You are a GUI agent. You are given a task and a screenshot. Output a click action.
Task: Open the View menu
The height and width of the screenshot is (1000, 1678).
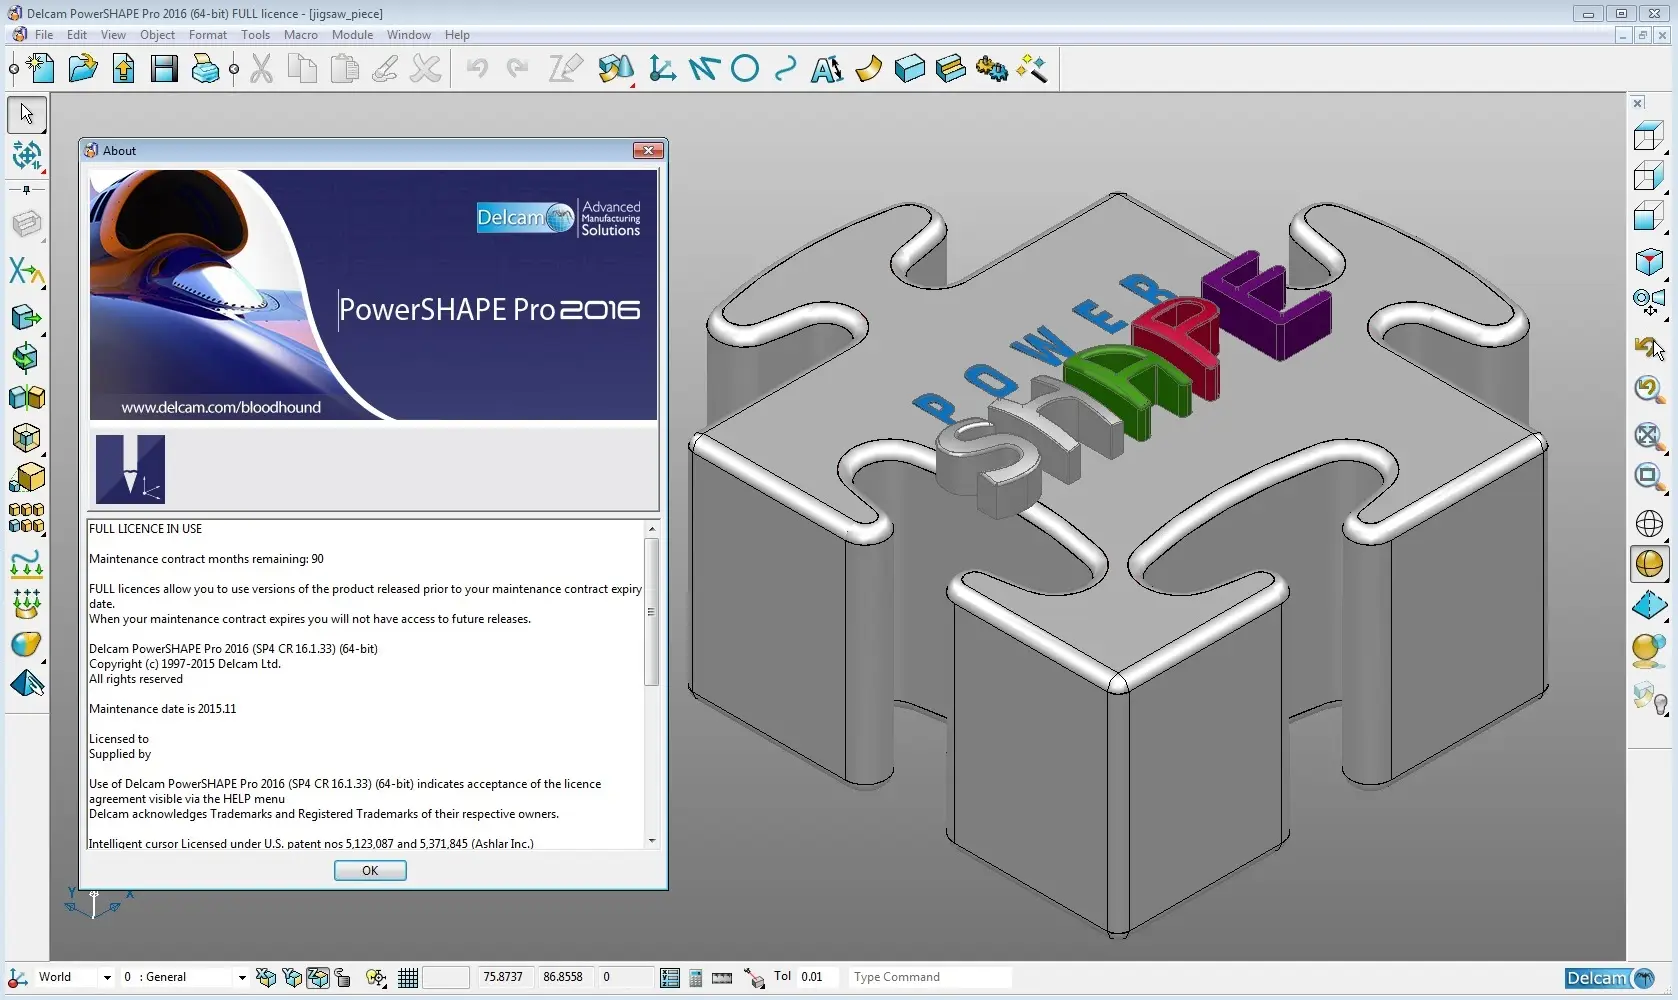(x=113, y=35)
